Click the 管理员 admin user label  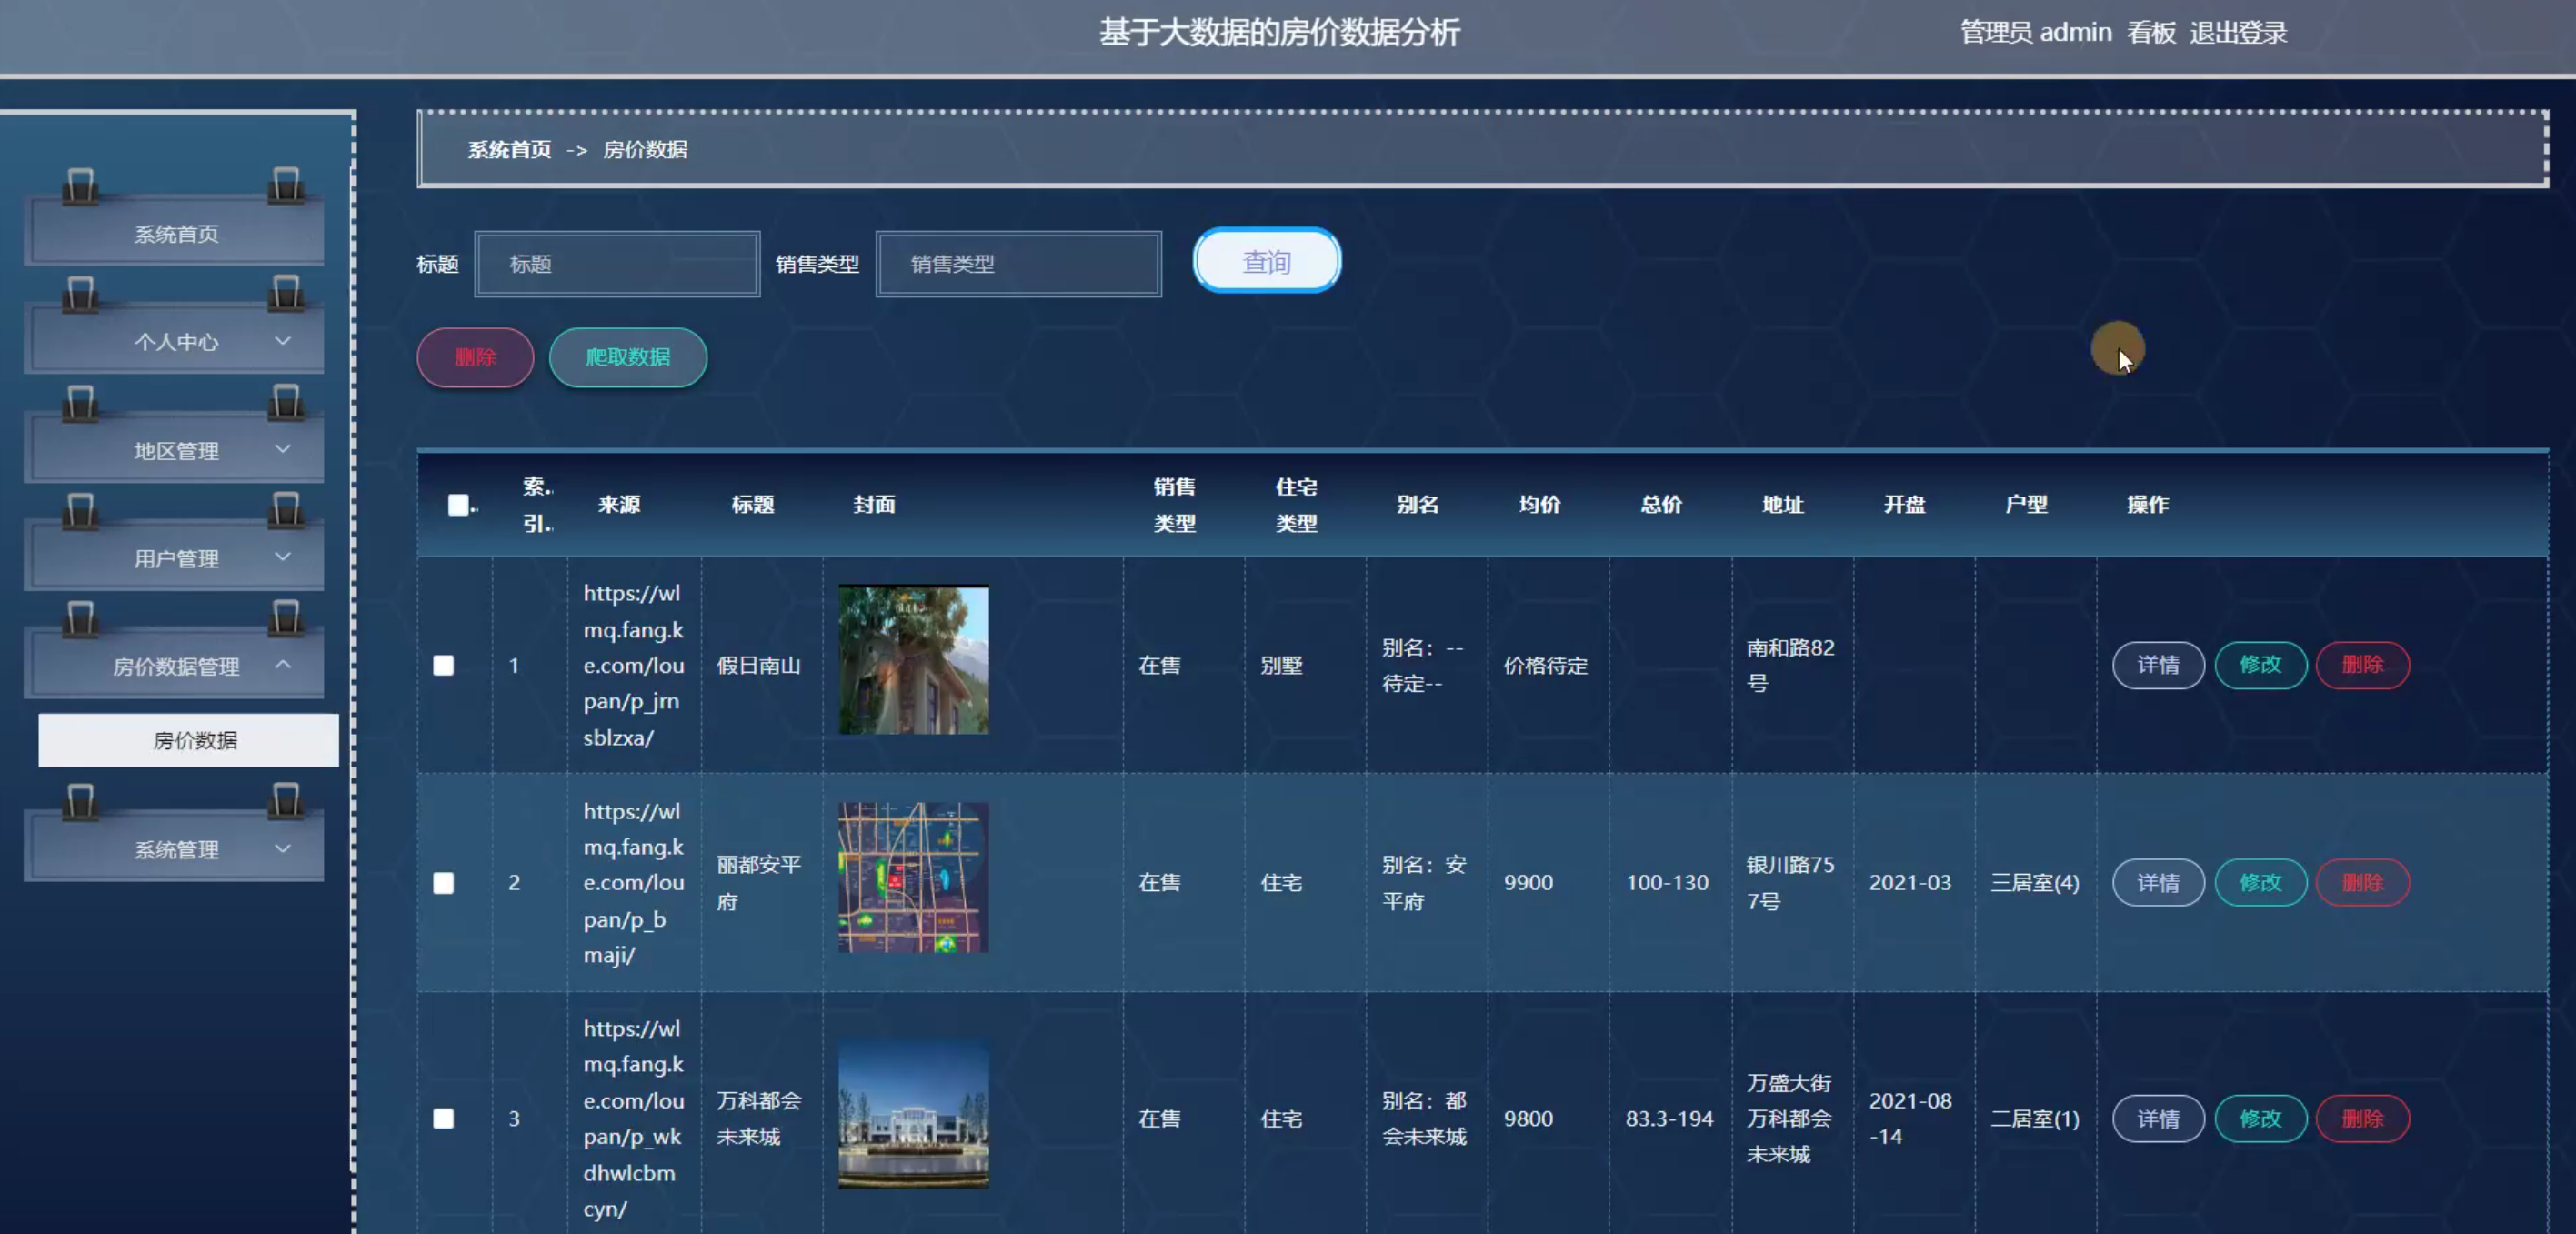point(2035,33)
